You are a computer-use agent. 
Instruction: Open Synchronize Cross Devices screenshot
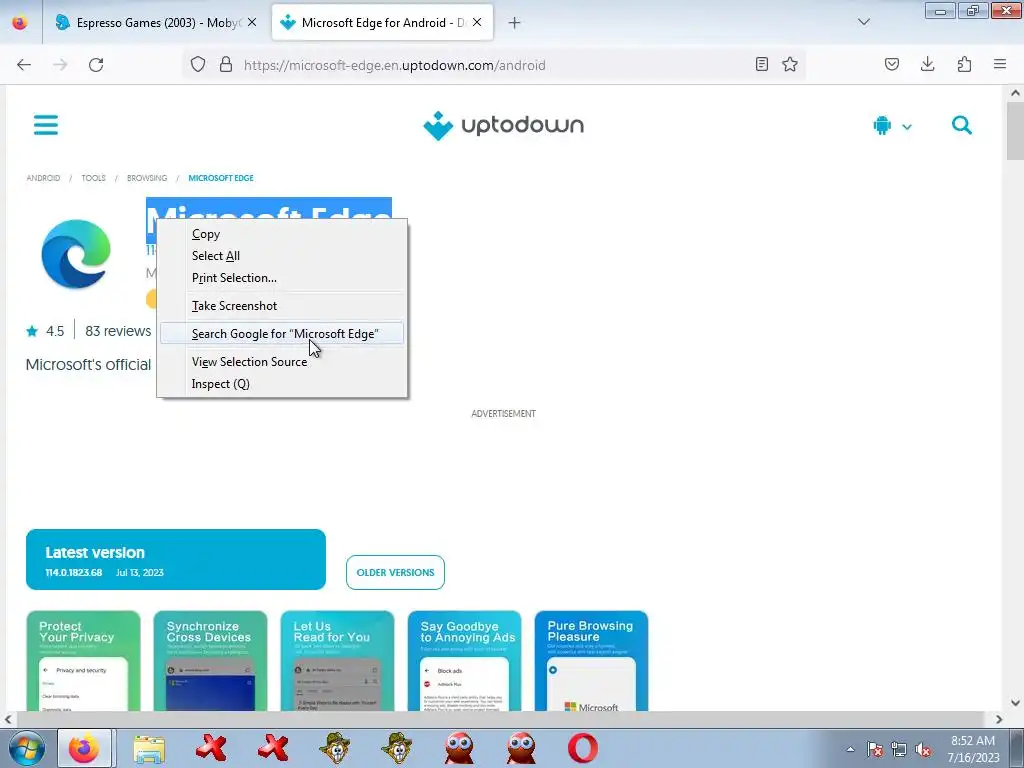(210, 661)
